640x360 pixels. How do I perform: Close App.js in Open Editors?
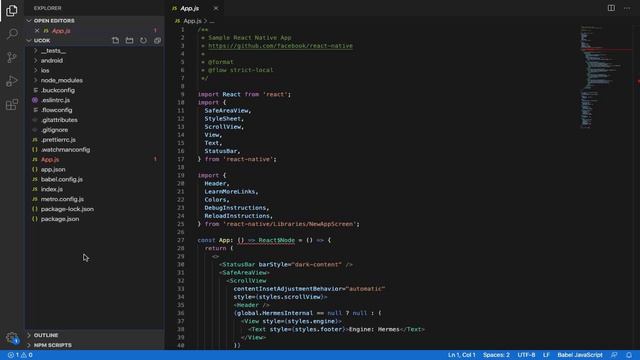pos(37,31)
